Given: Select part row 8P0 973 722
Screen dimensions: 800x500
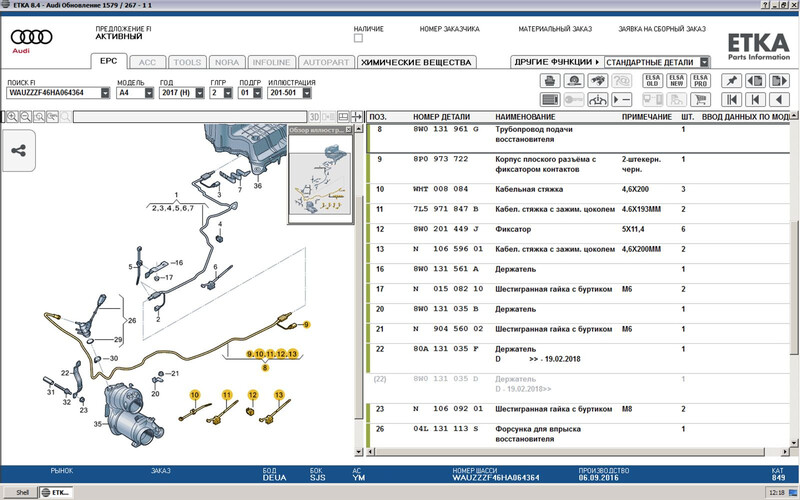Looking at the screenshot, I should [579, 168].
